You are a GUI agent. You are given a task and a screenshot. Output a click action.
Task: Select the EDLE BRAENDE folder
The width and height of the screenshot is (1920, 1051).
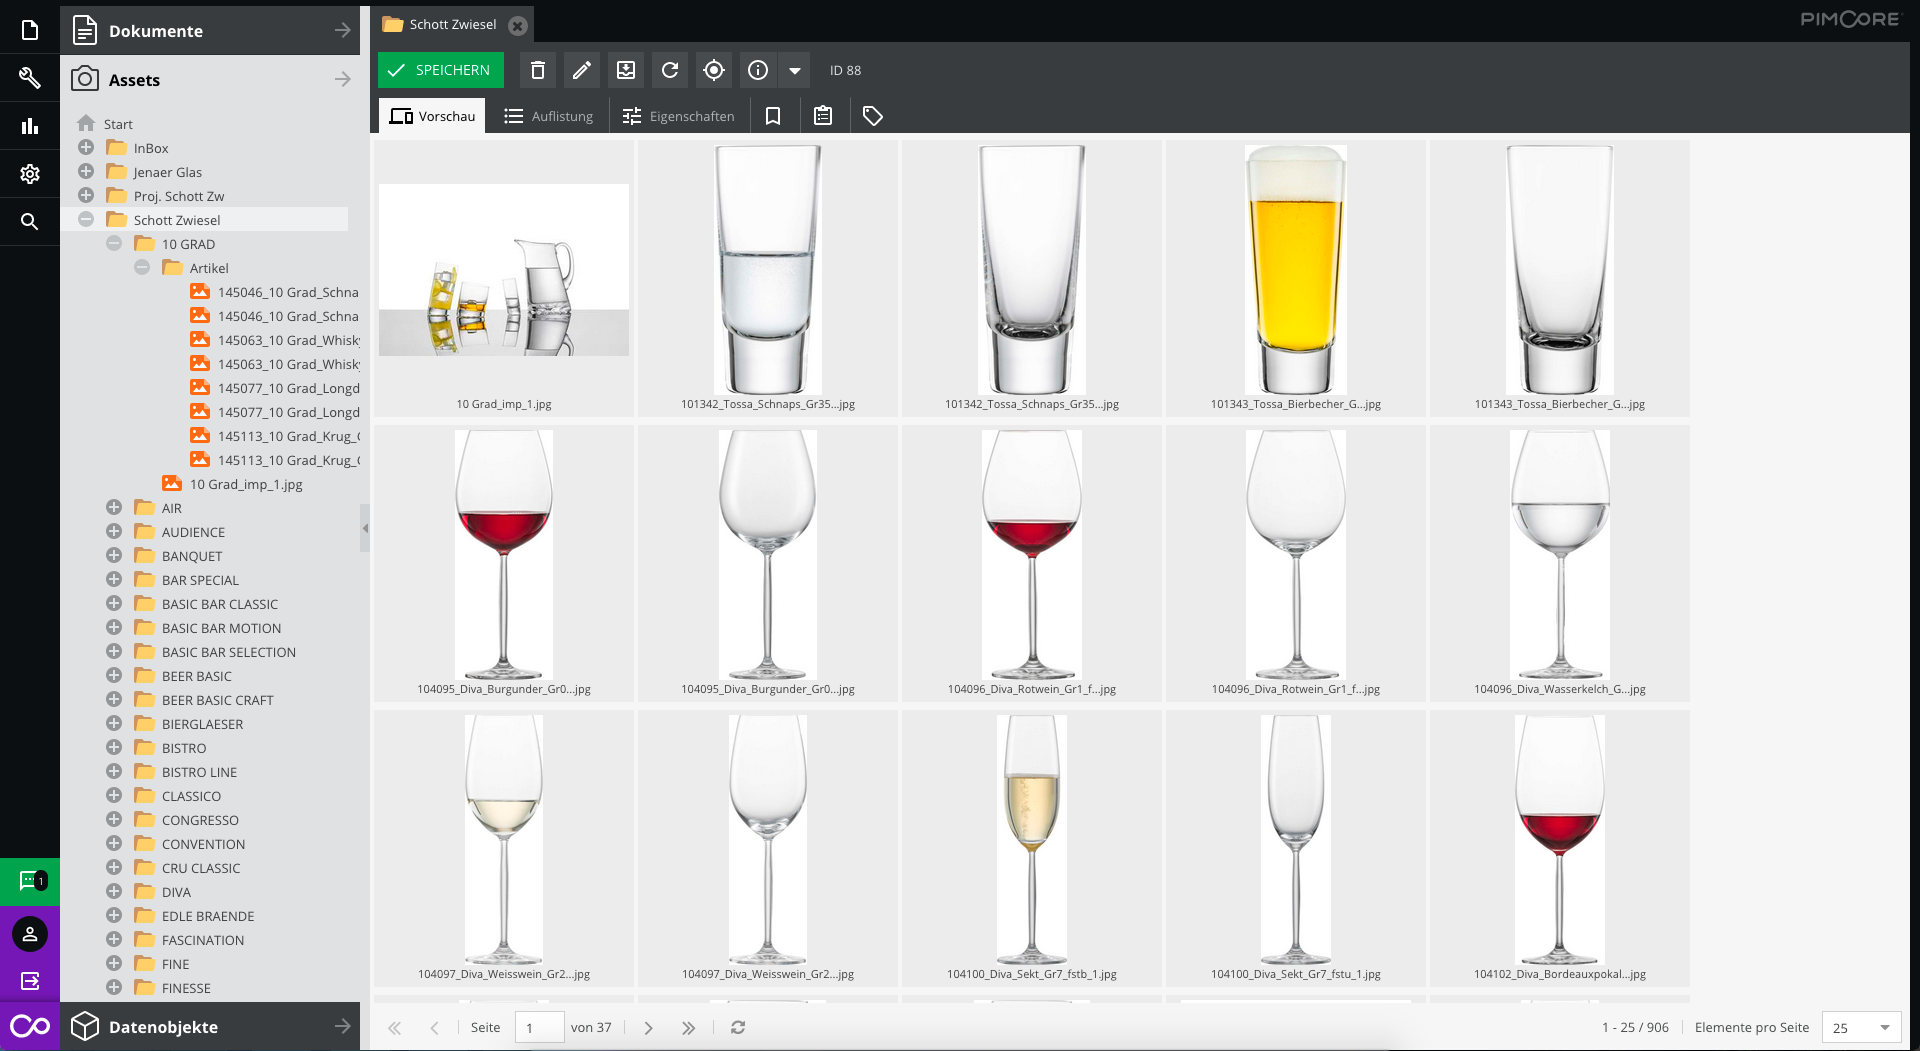207,916
